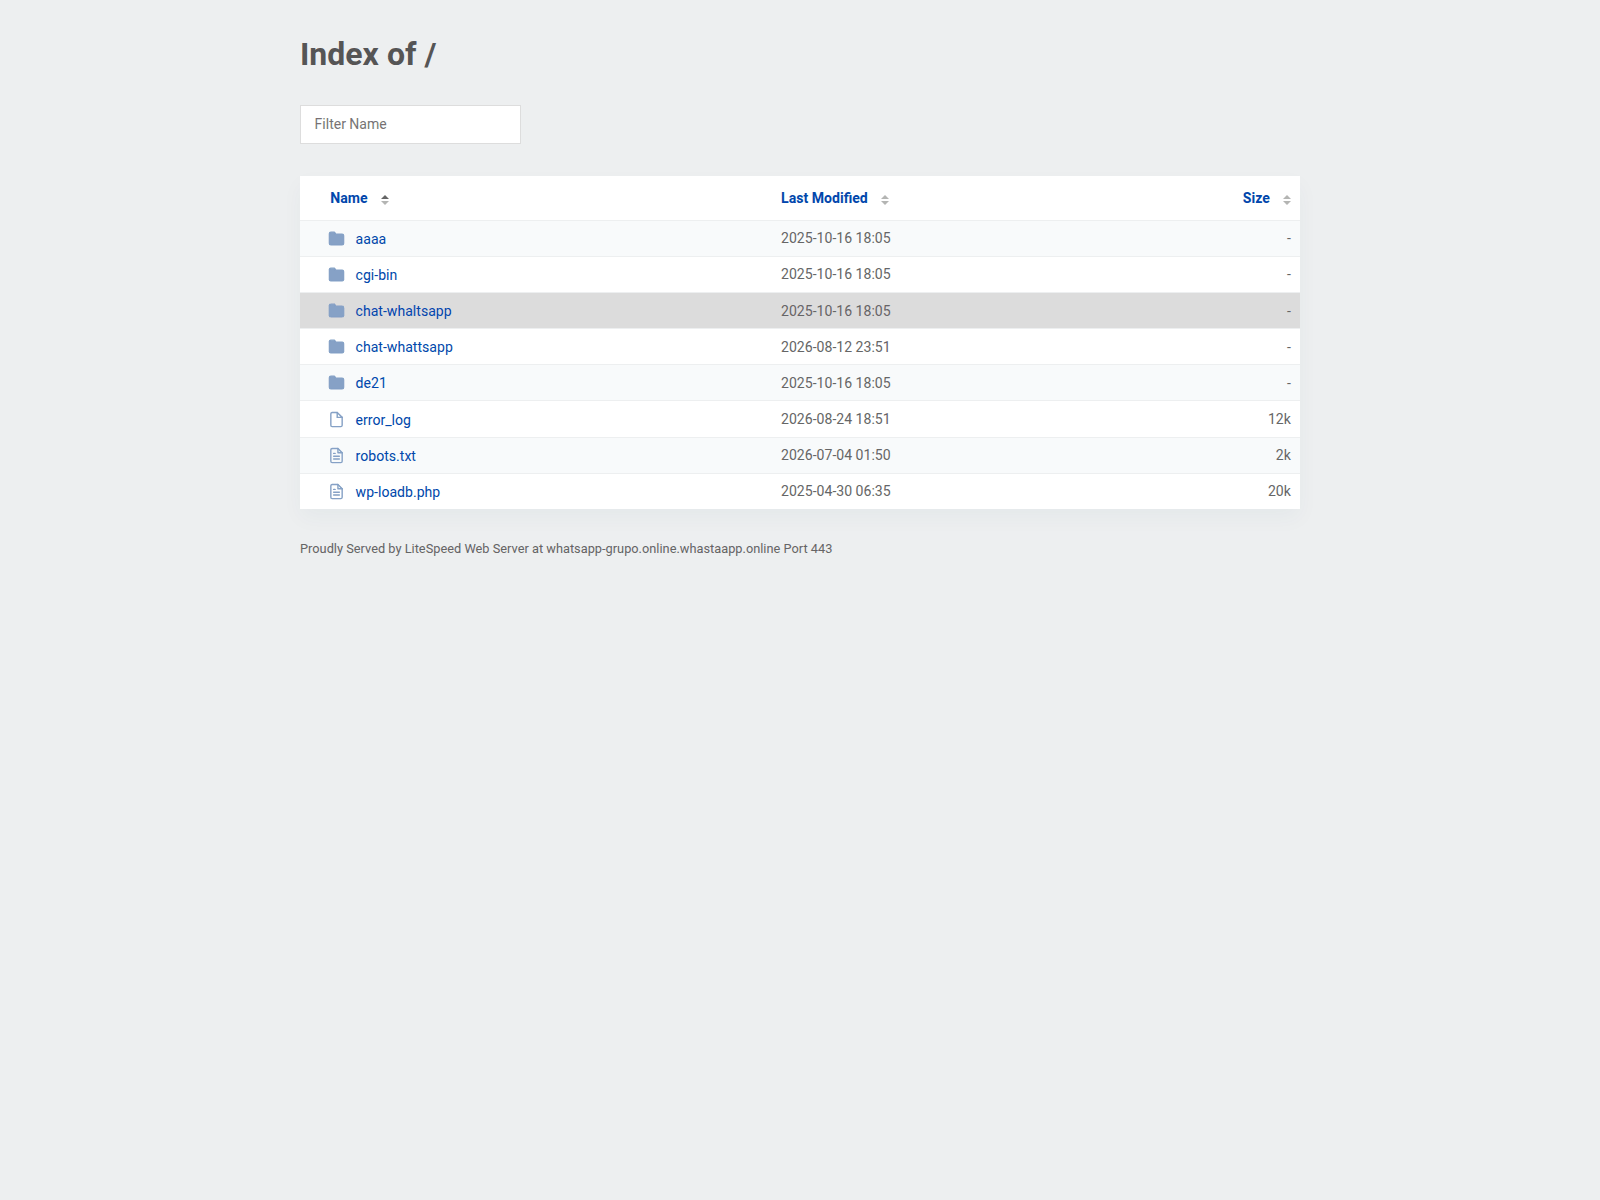Open the cgi-bin directory link
Viewport: 1600px width, 1200px height.
[376, 275]
